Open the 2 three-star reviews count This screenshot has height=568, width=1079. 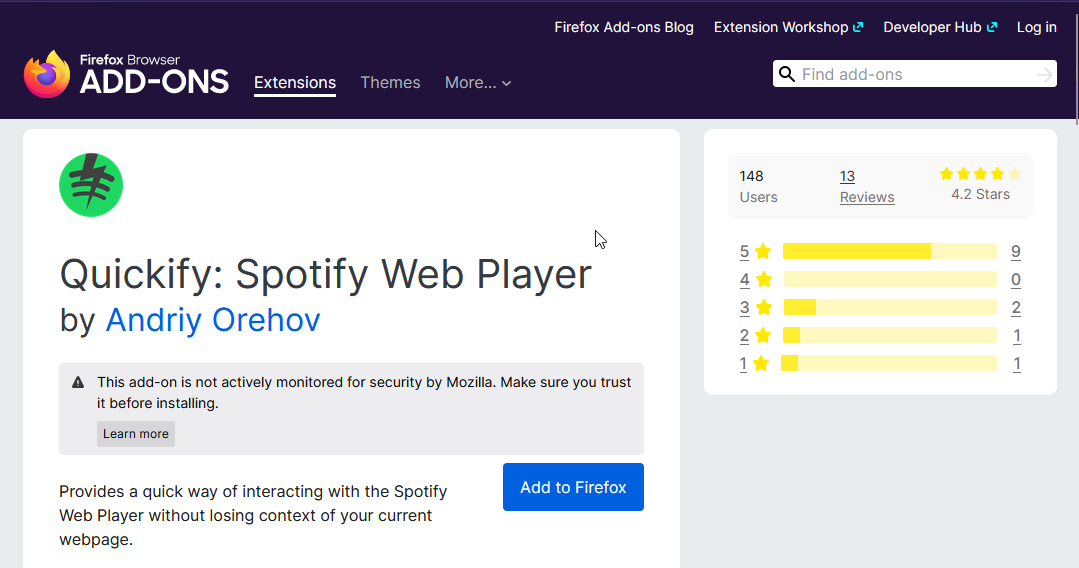(x=1016, y=308)
